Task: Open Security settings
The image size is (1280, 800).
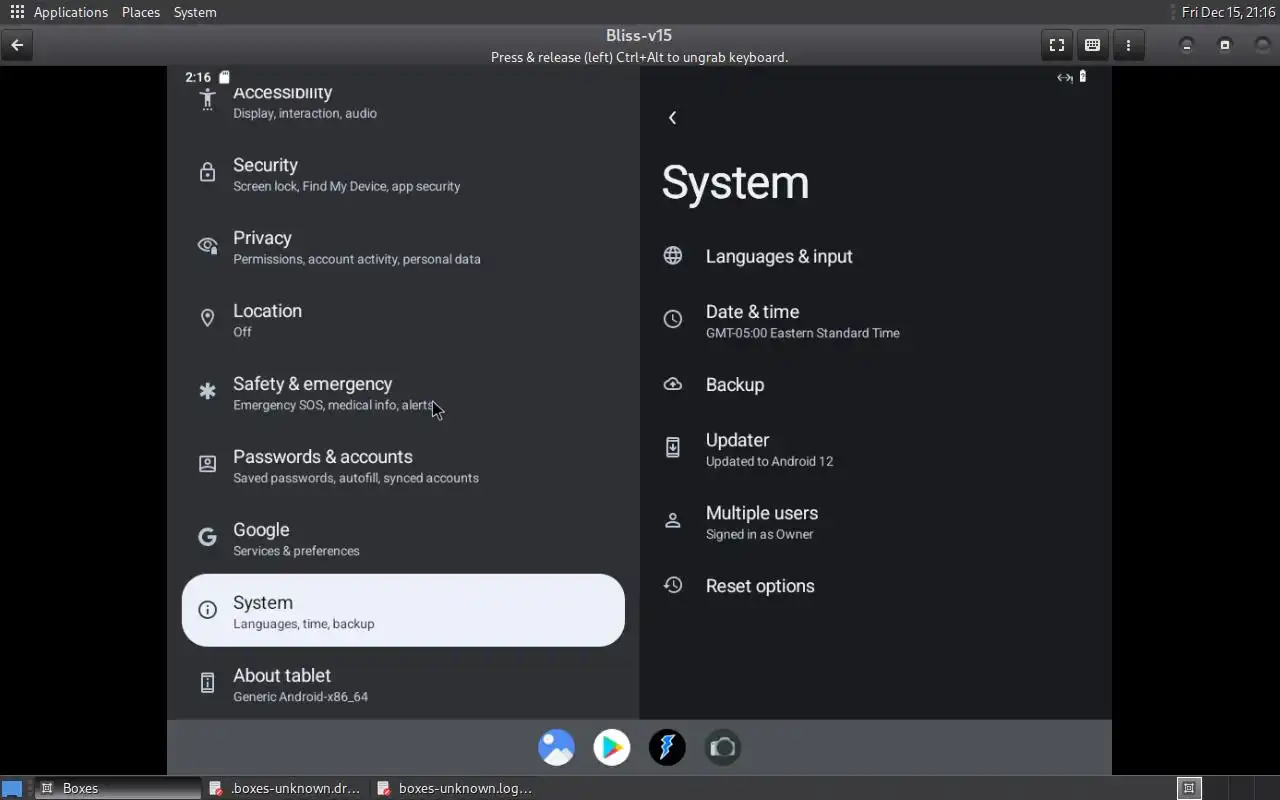Action: (x=403, y=174)
